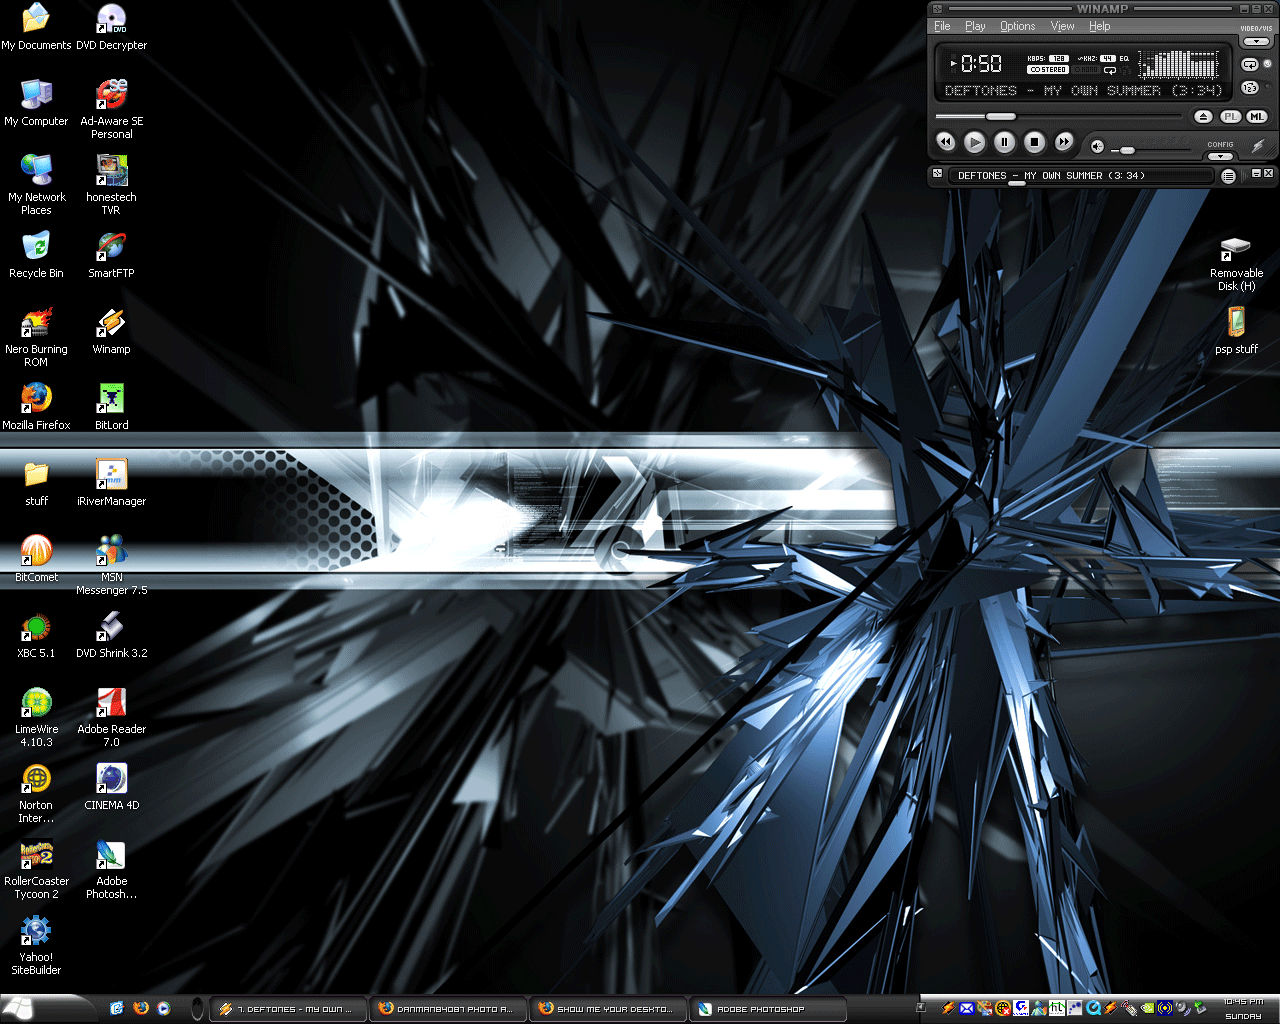Select the BitLord desktop shortcut

click(111, 407)
